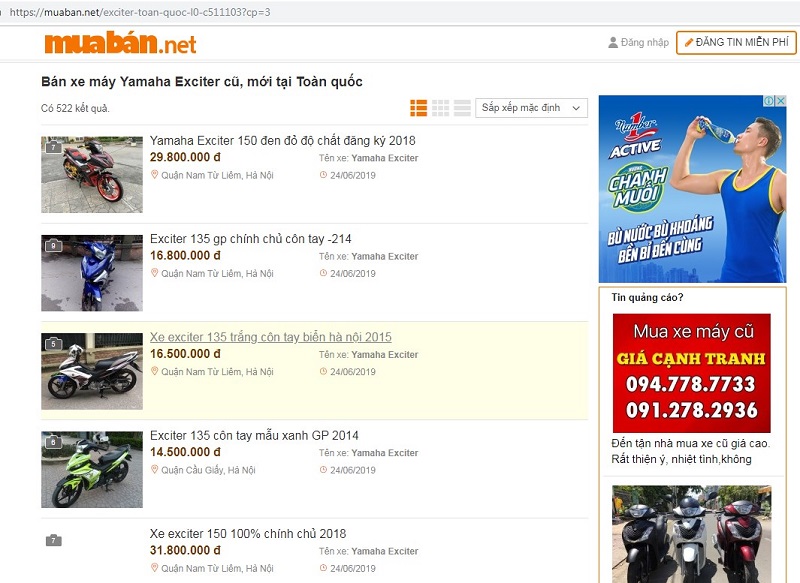The height and width of the screenshot is (583, 800).
Task: Click photo count badge on Exciter 150 đen đỏ
Action: coord(54,147)
